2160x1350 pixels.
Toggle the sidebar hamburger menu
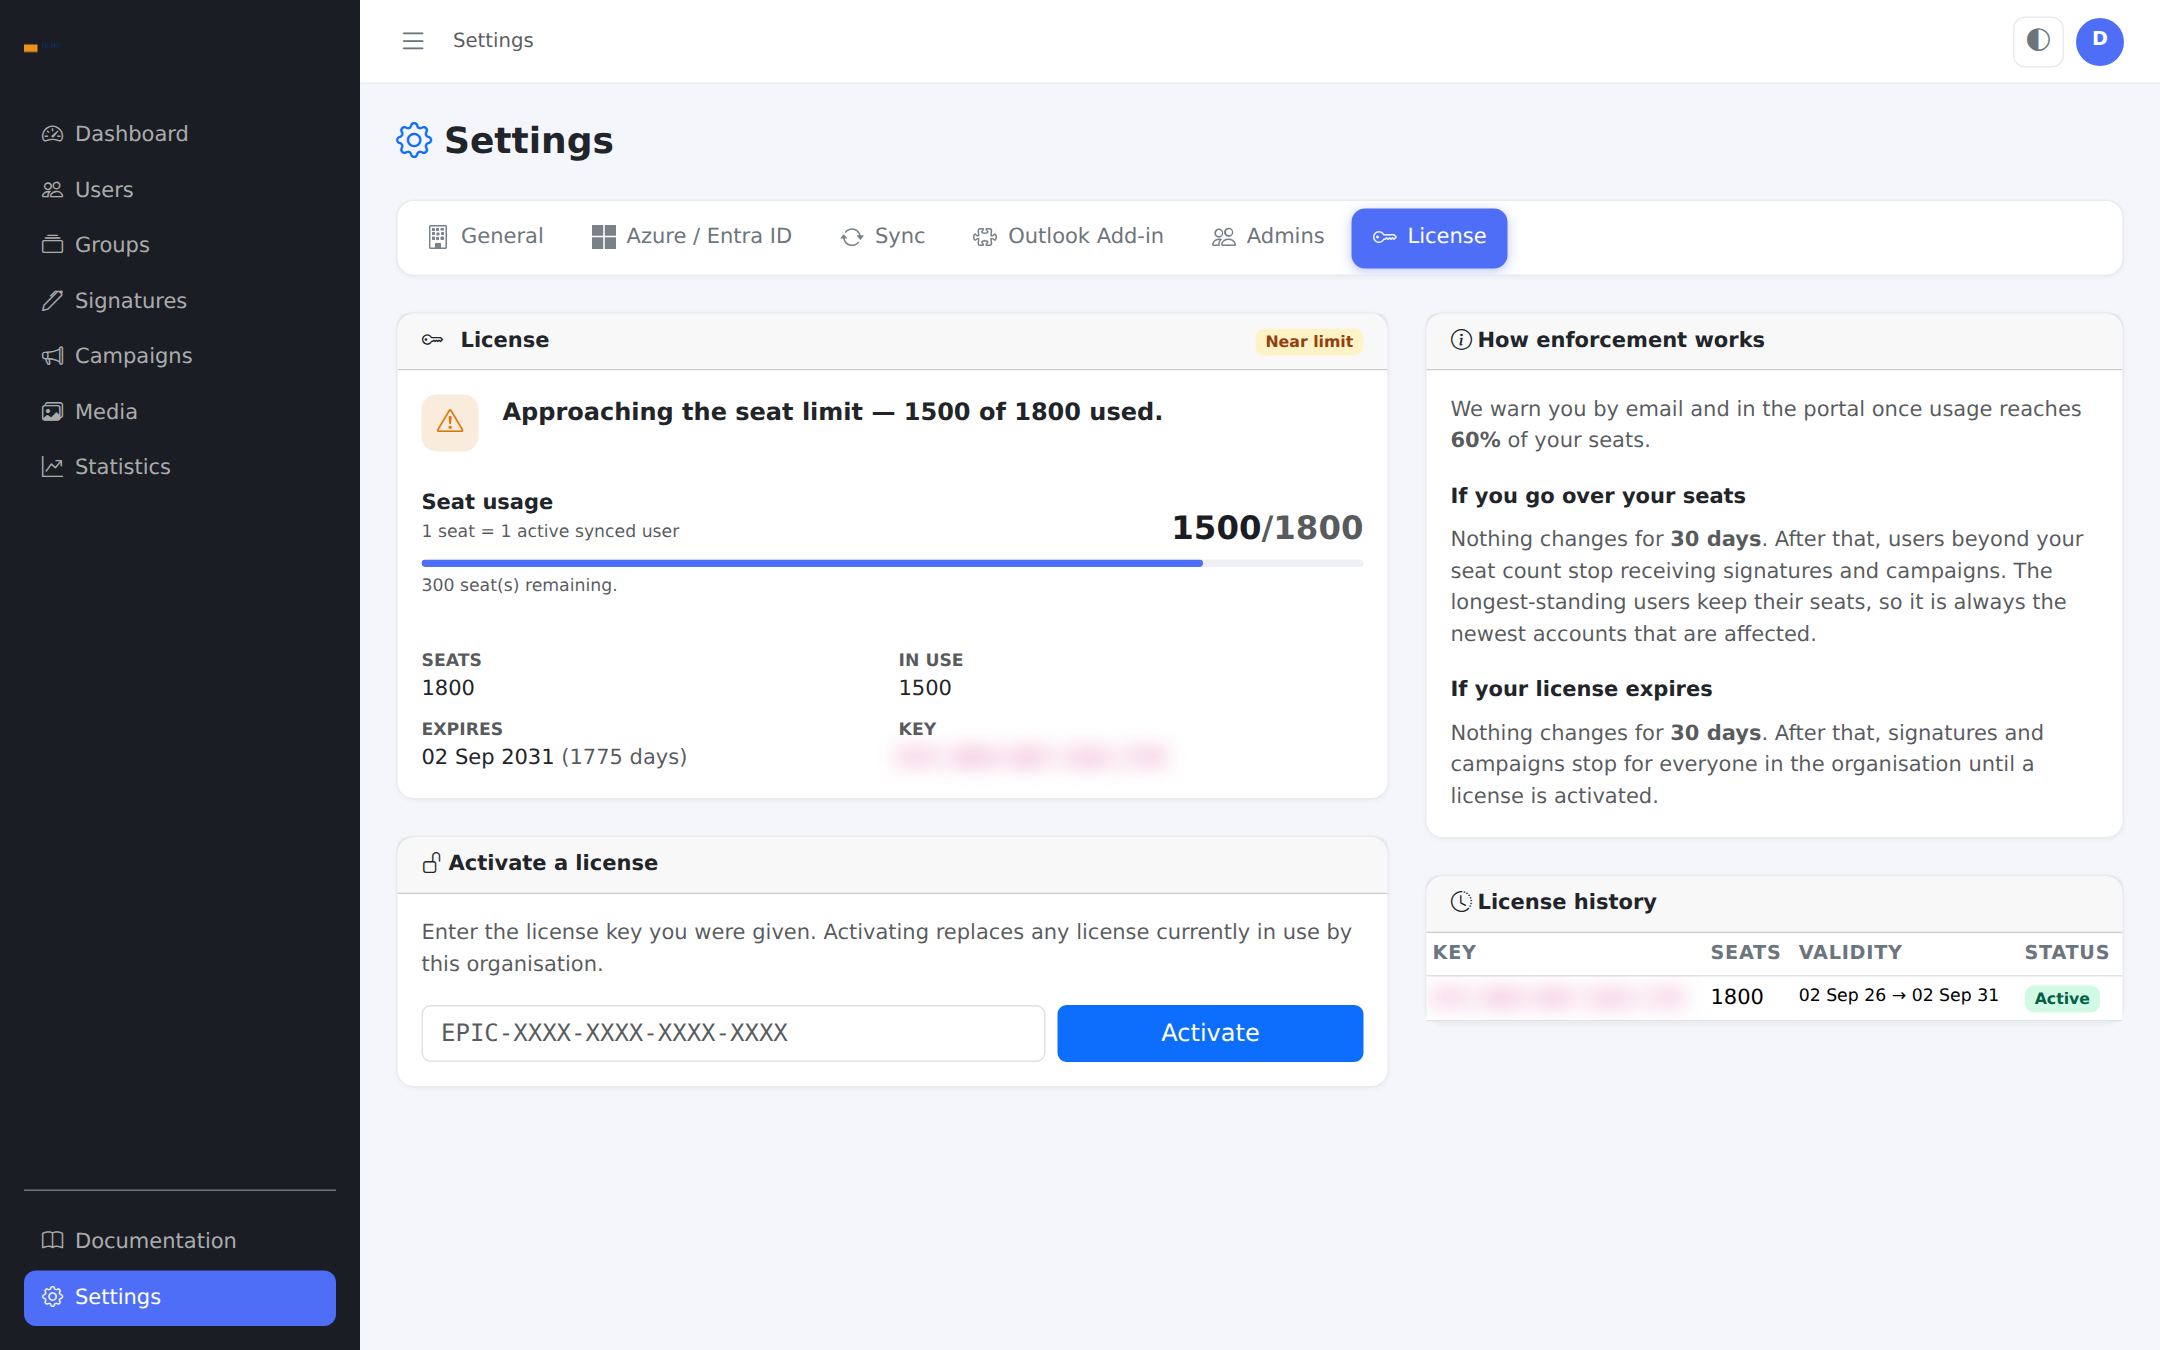(413, 41)
